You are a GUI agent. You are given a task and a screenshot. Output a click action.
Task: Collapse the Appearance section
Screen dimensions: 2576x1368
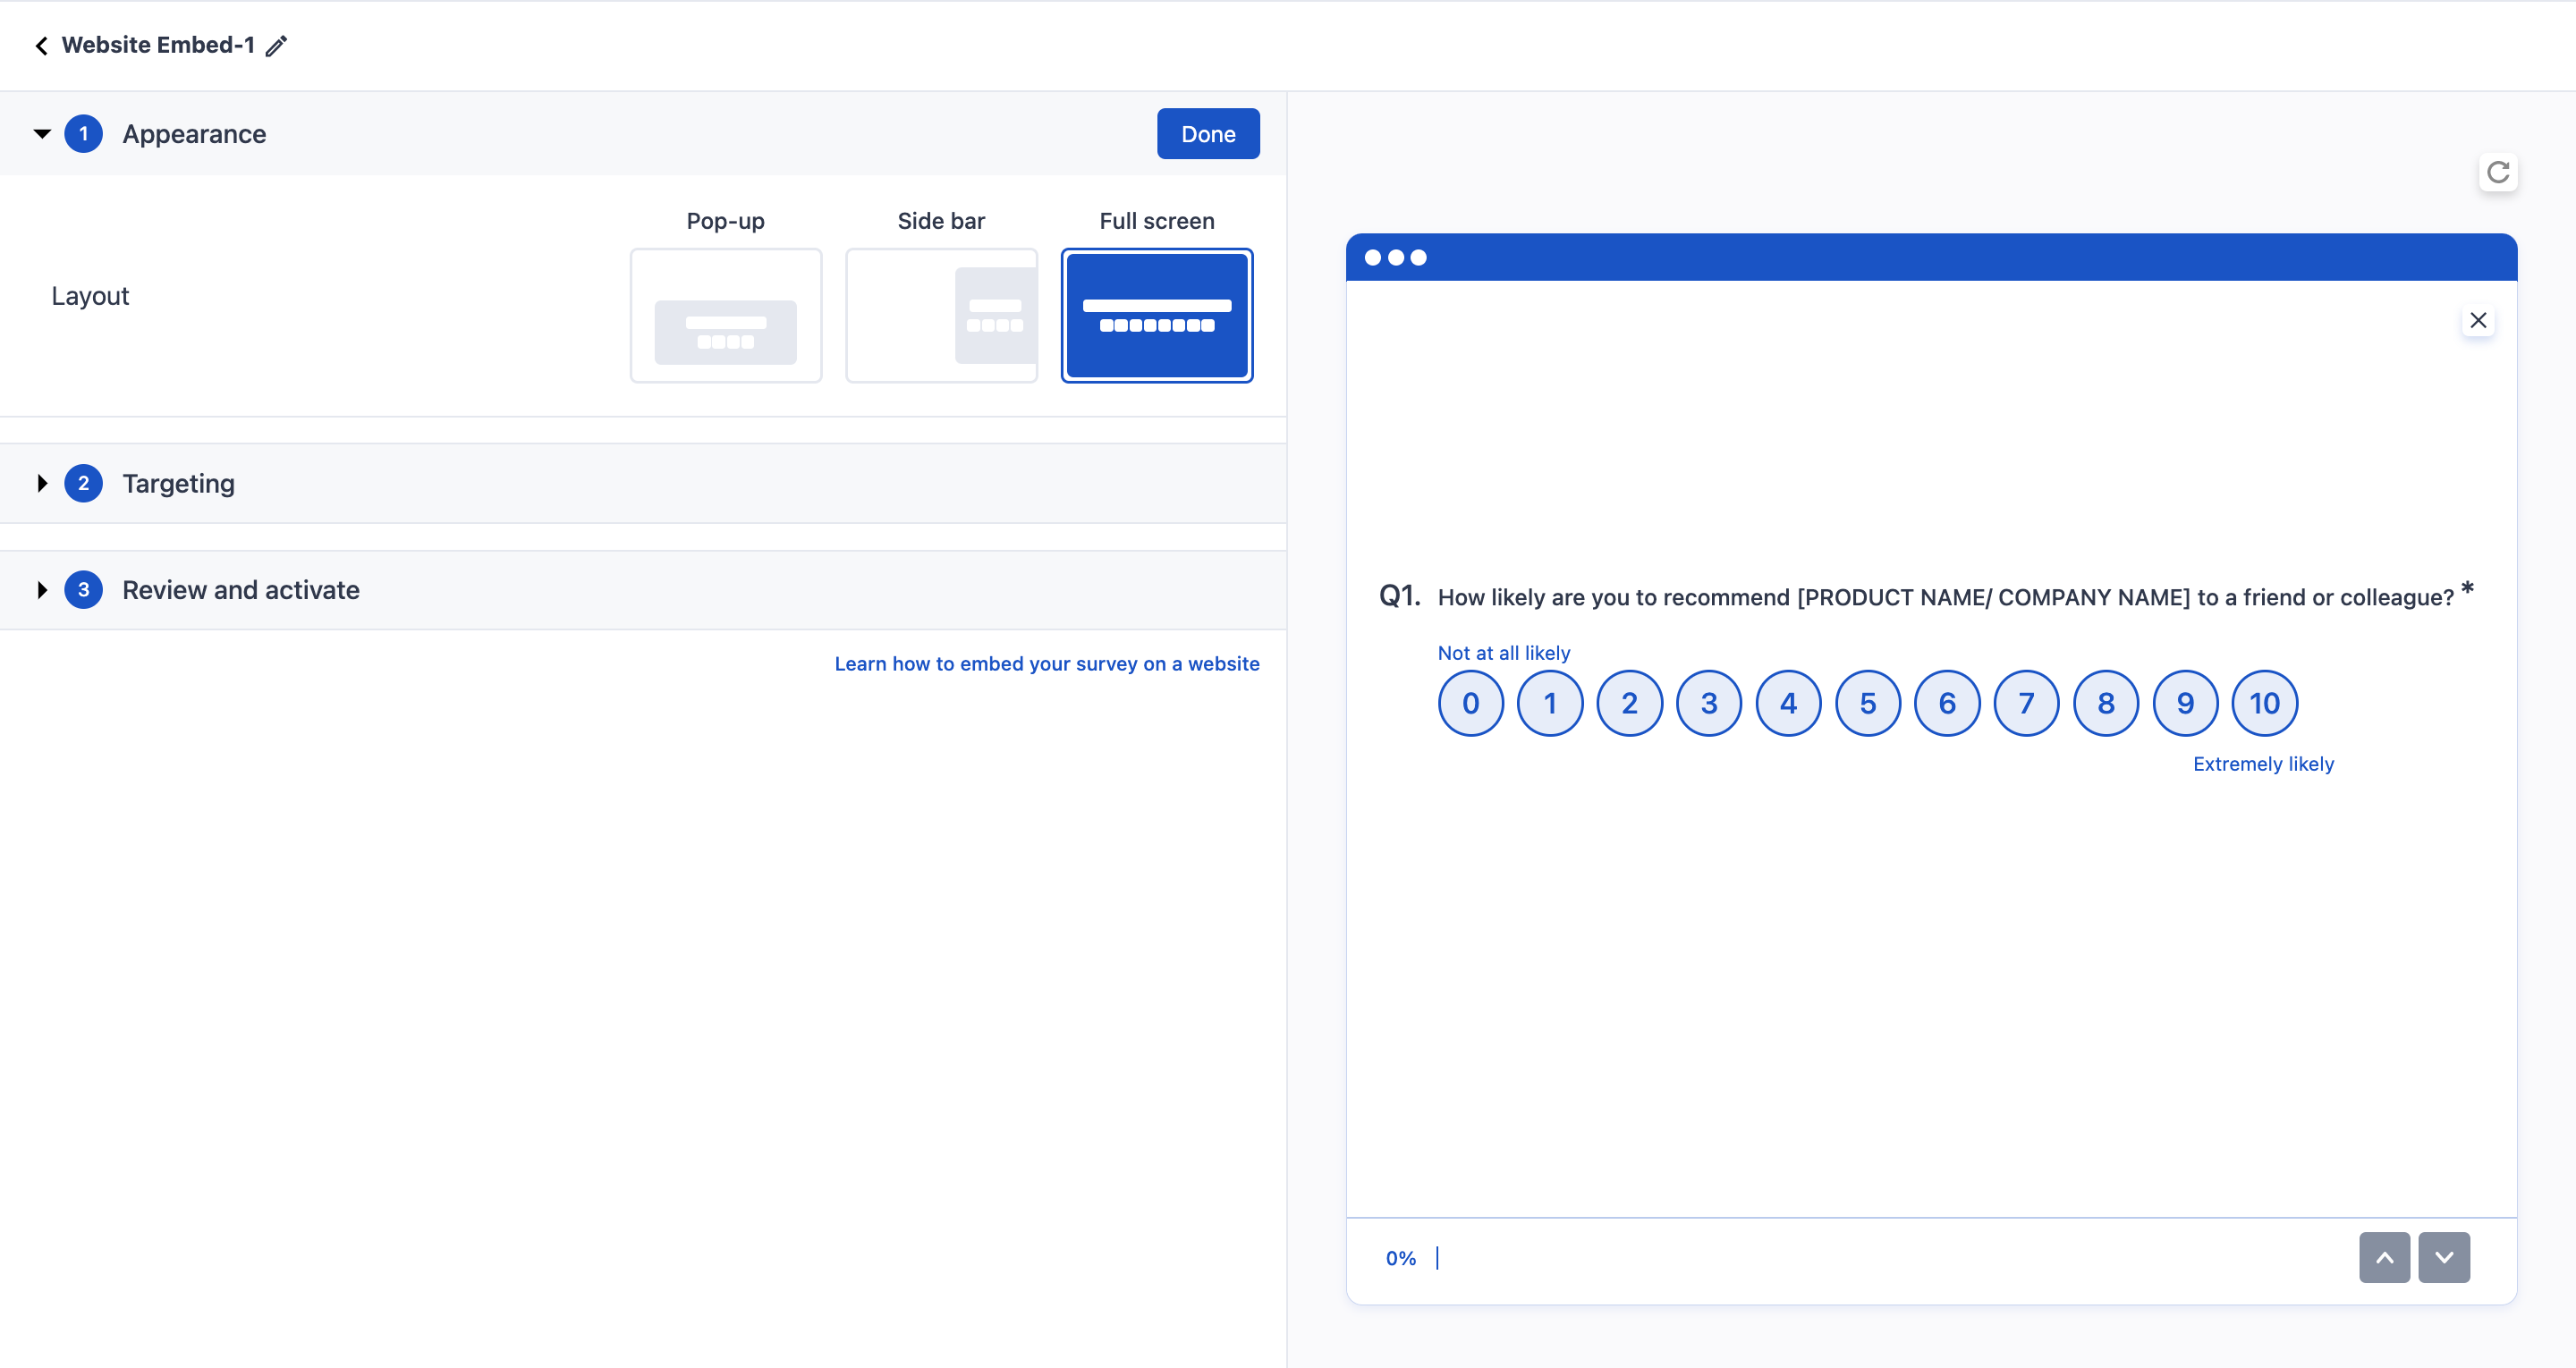42,134
